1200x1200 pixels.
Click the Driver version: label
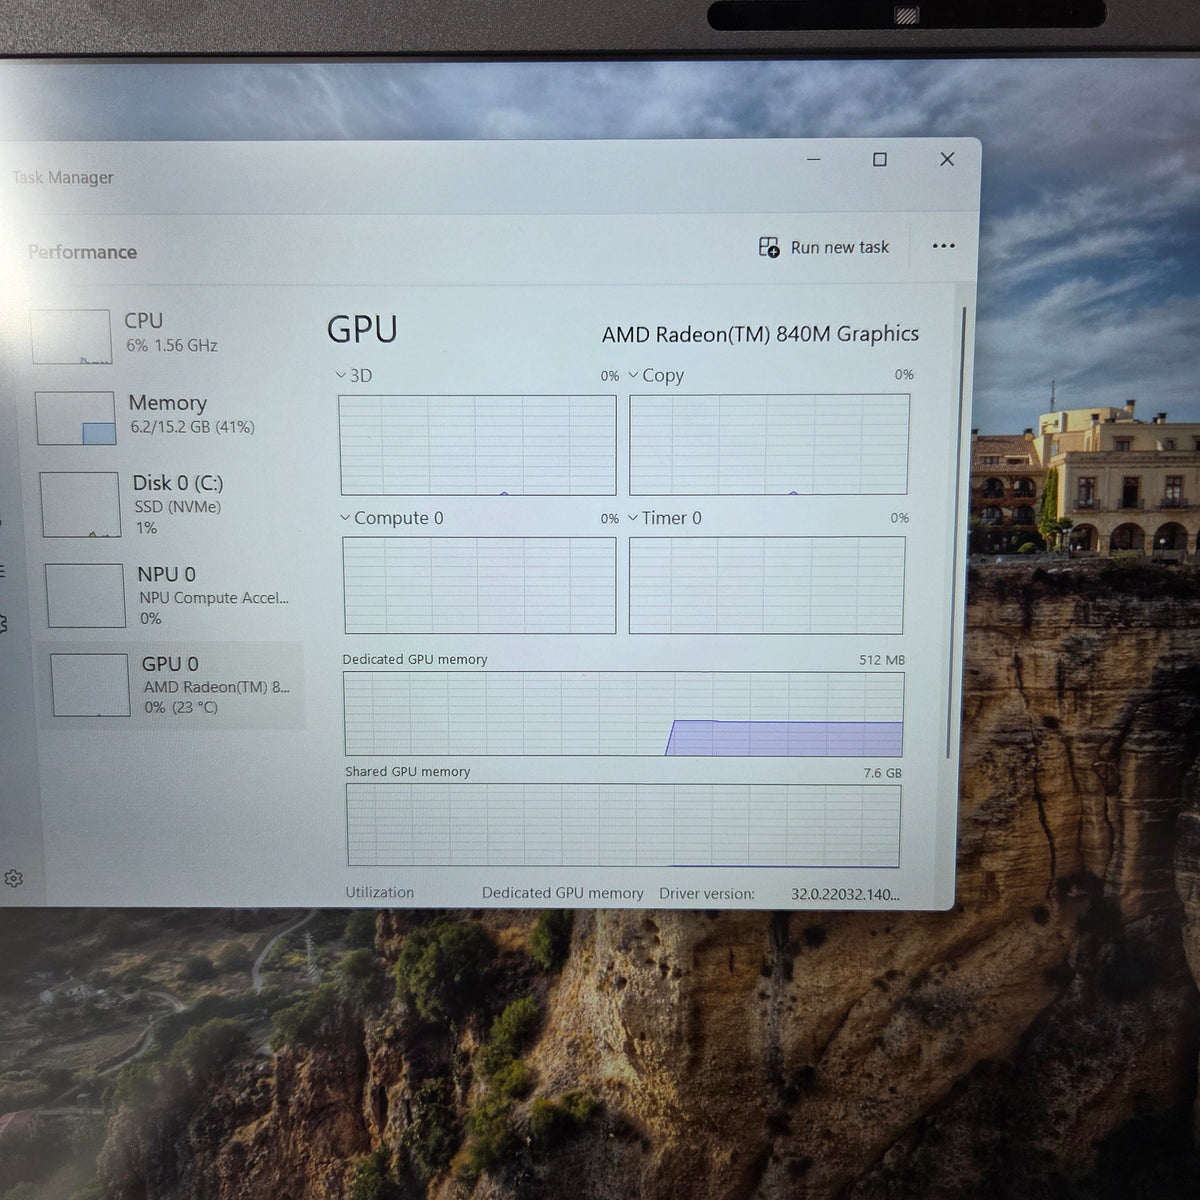707,894
